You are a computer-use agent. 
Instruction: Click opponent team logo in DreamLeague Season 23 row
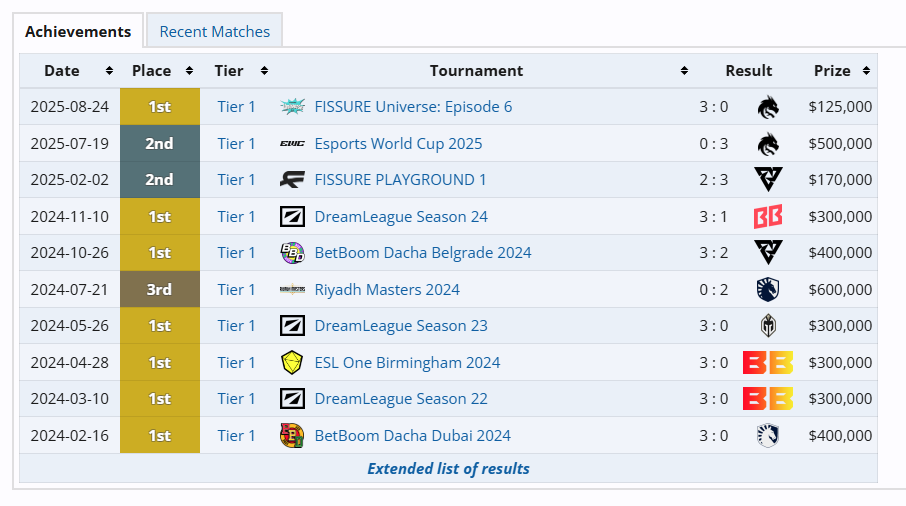[x=768, y=326]
